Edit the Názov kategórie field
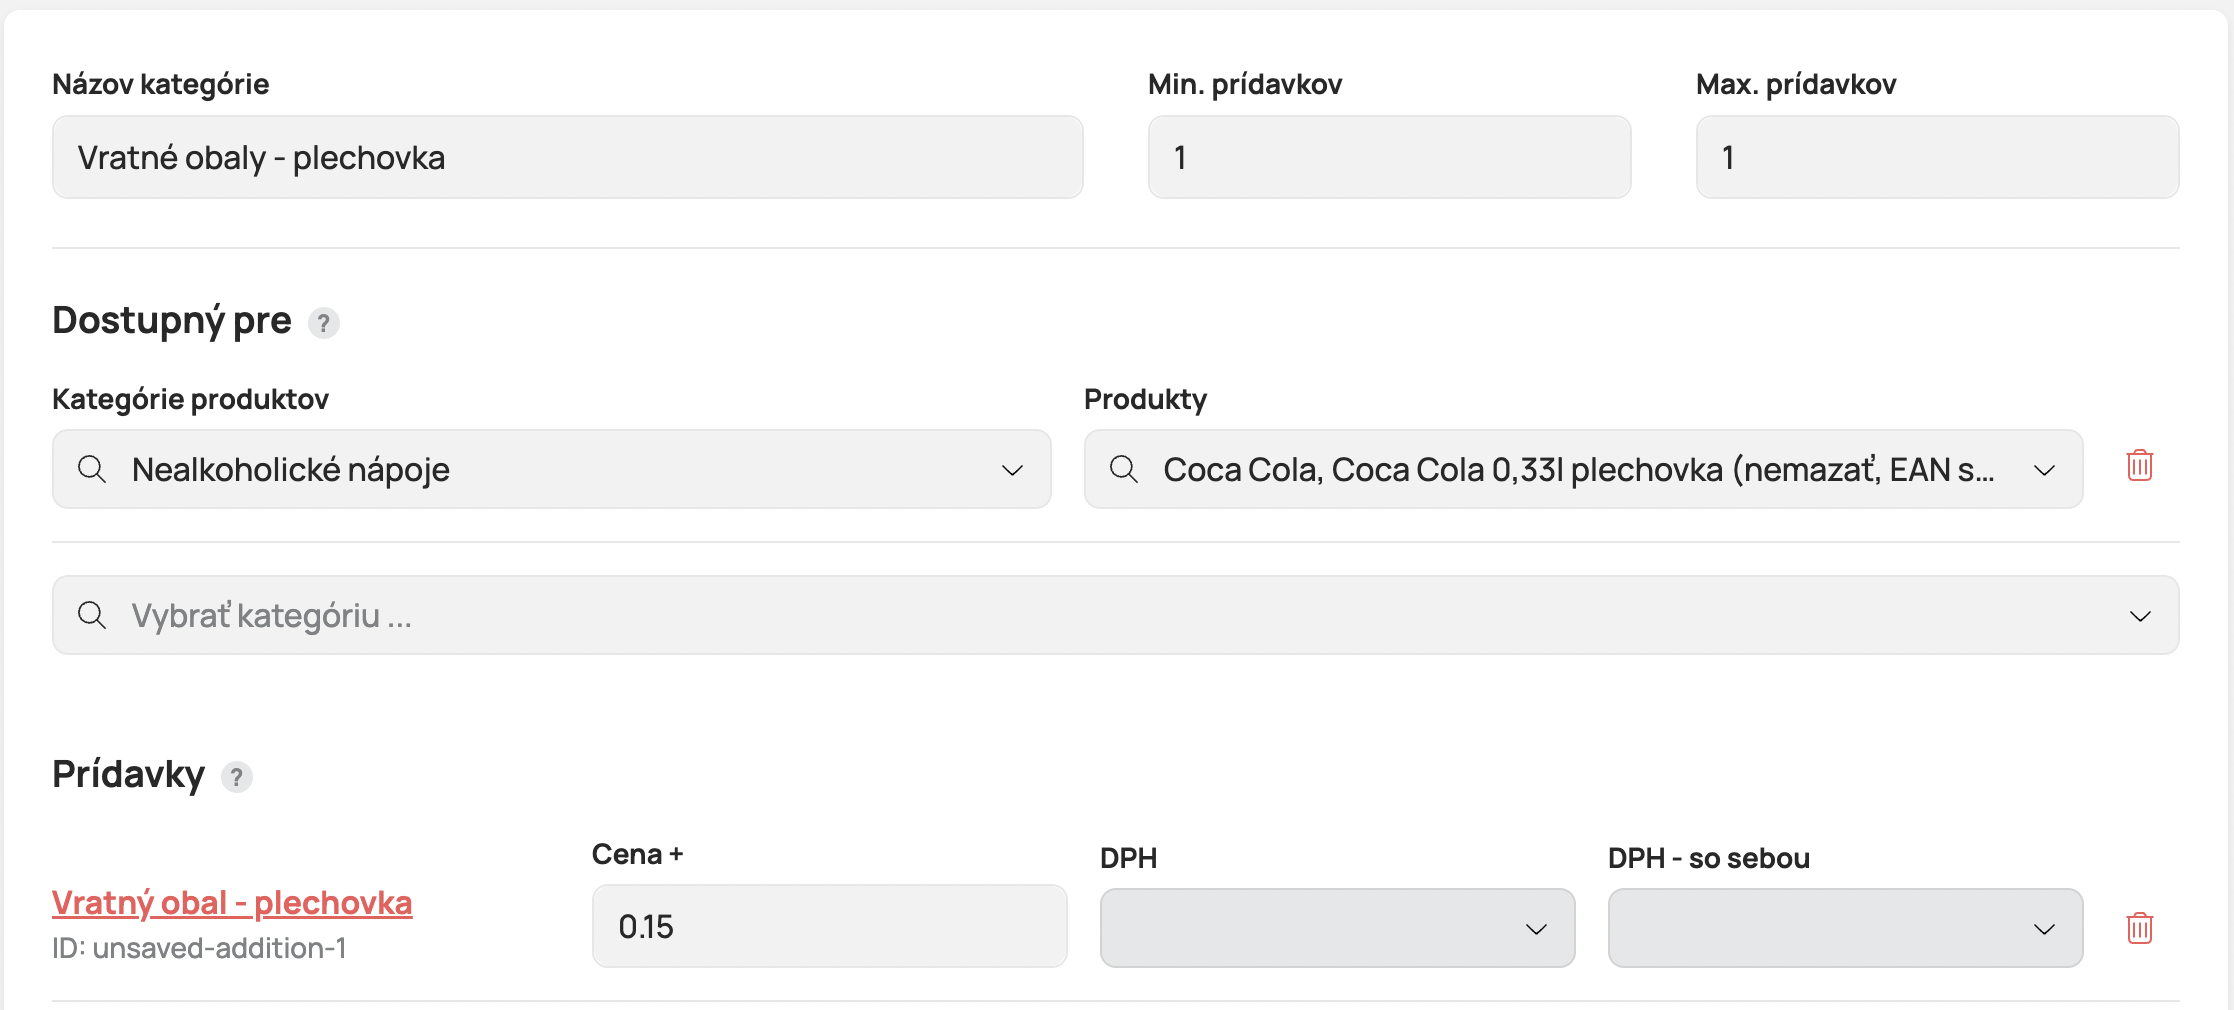2234x1010 pixels. (567, 157)
